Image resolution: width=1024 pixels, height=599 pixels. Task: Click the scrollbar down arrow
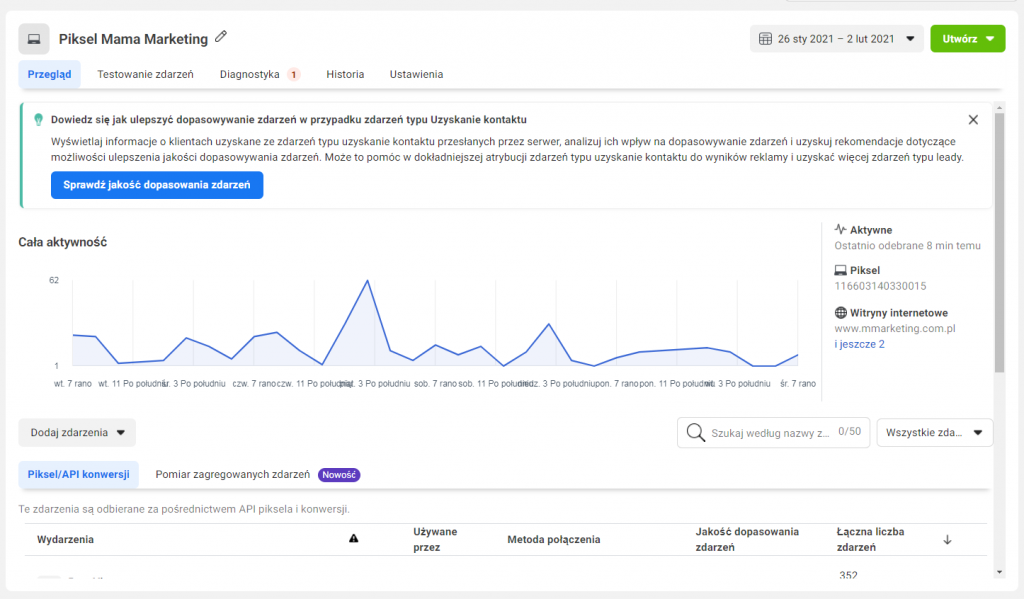(x=999, y=572)
